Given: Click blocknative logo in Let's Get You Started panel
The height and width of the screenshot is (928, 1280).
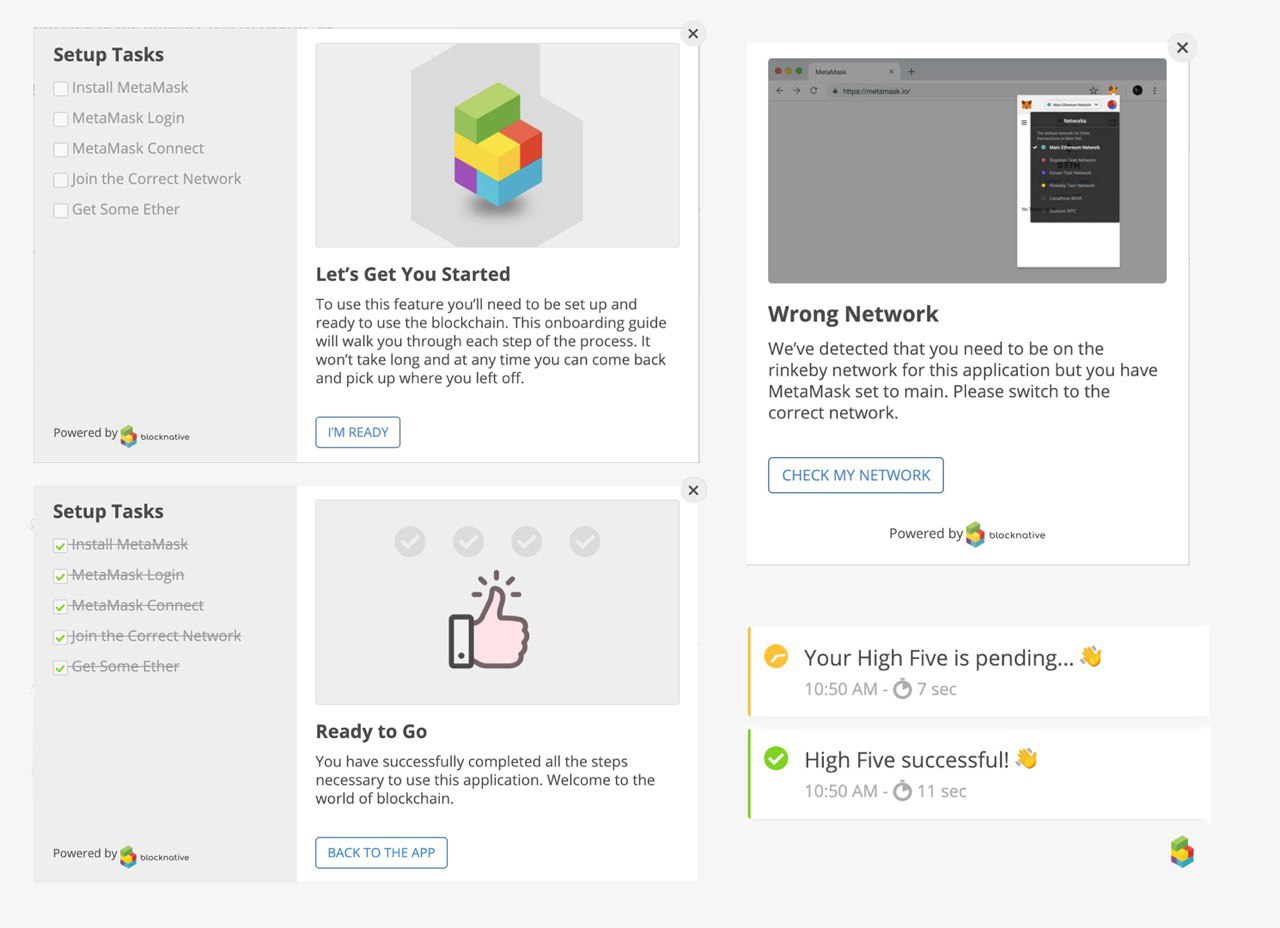Looking at the screenshot, I should [x=155, y=436].
